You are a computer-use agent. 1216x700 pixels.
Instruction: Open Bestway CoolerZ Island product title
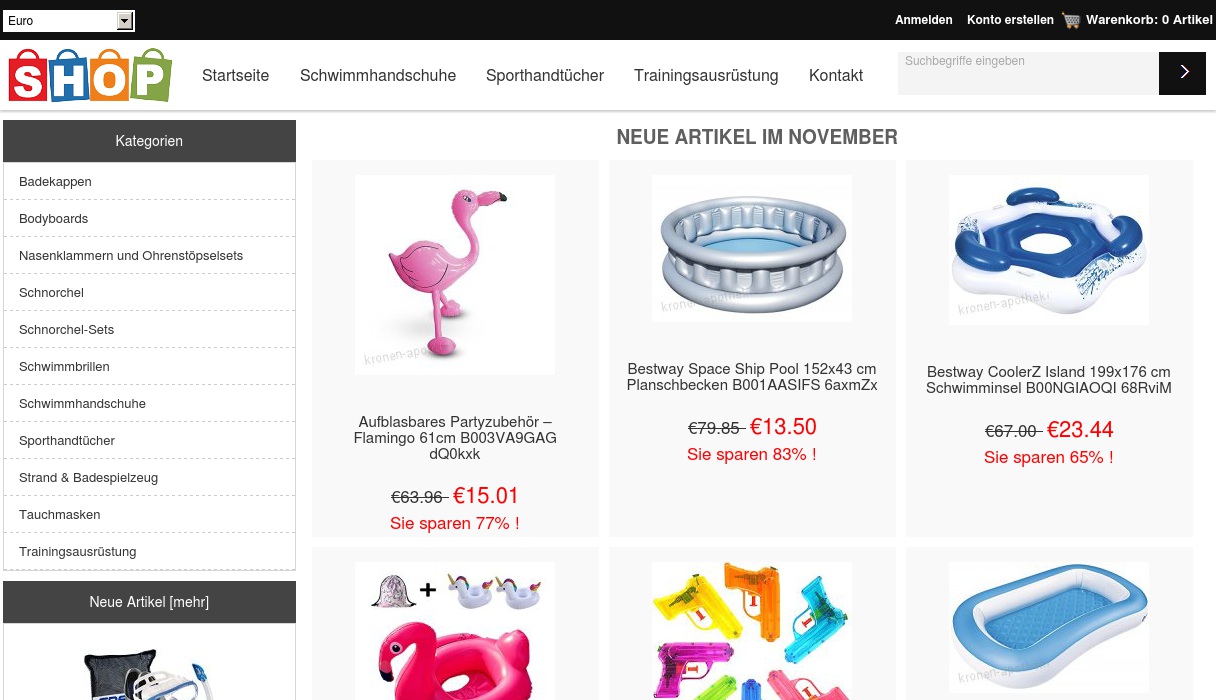point(1048,380)
